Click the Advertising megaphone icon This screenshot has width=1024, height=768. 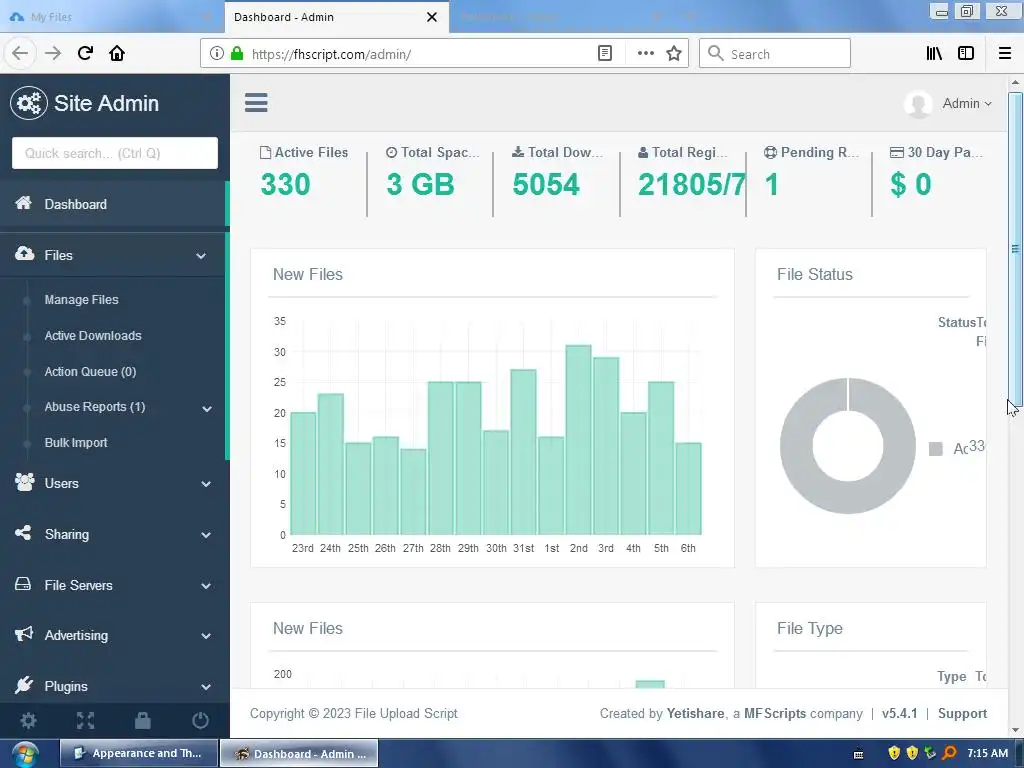[24, 634]
